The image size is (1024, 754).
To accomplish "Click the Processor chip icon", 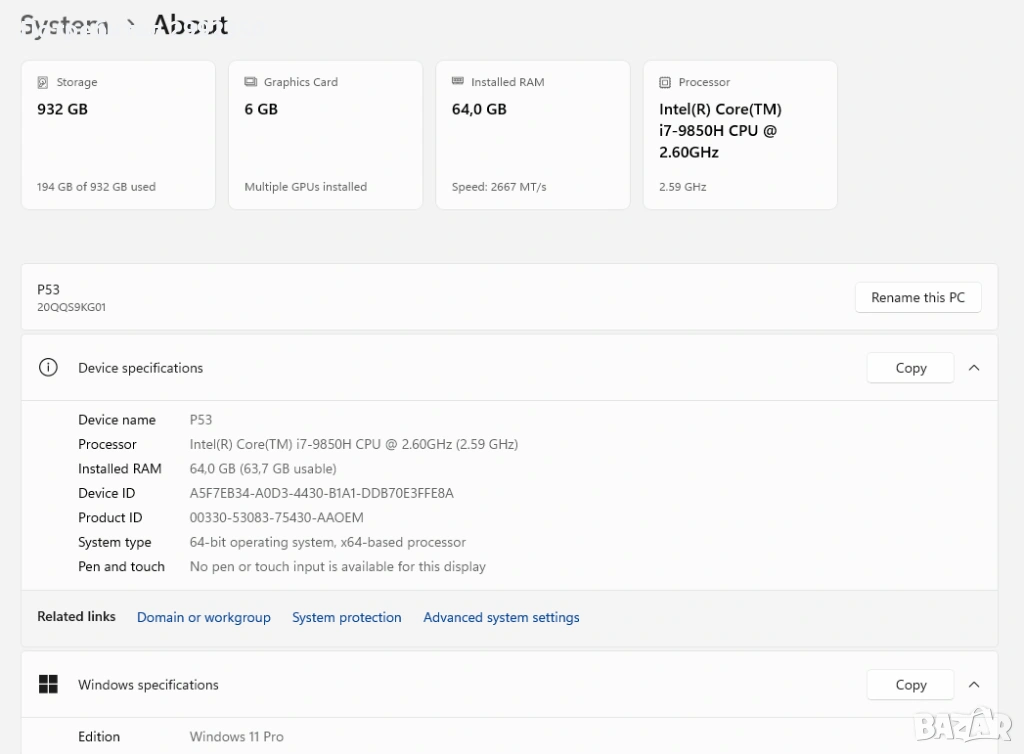I will coord(665,82).
